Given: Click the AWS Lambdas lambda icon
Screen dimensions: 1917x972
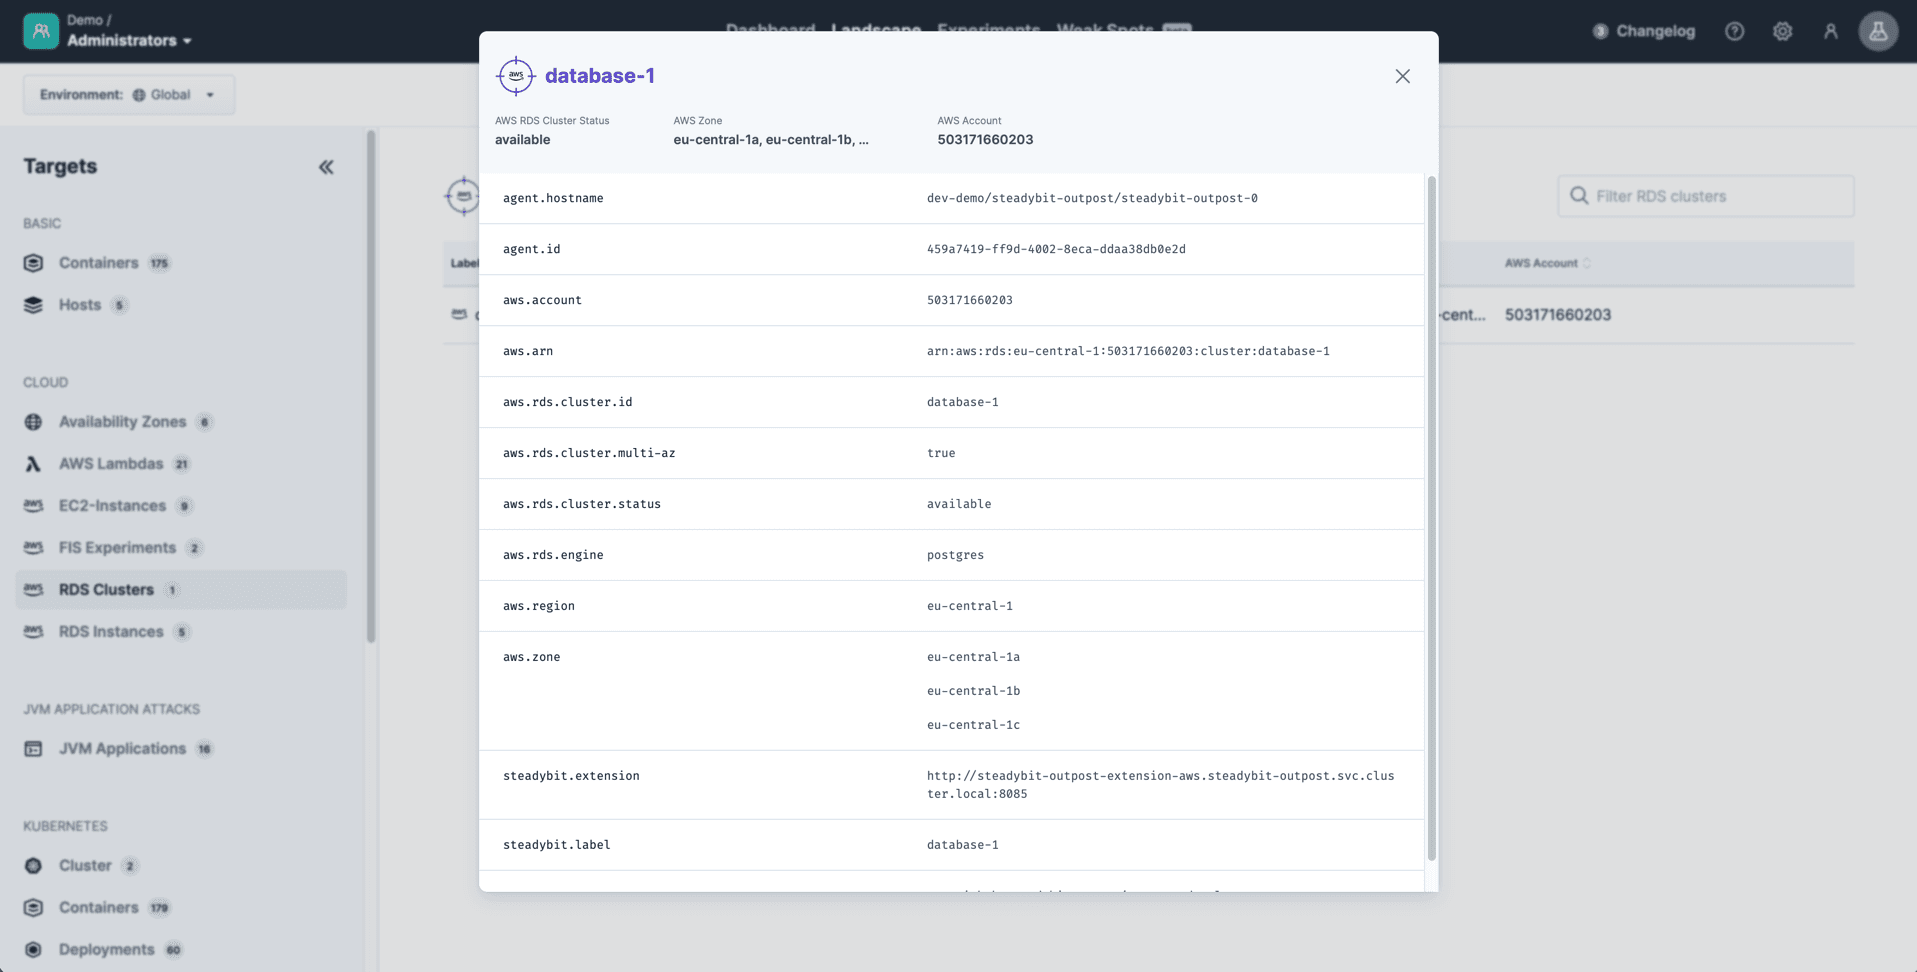Looking at the screenshot, I should [33, 463].
